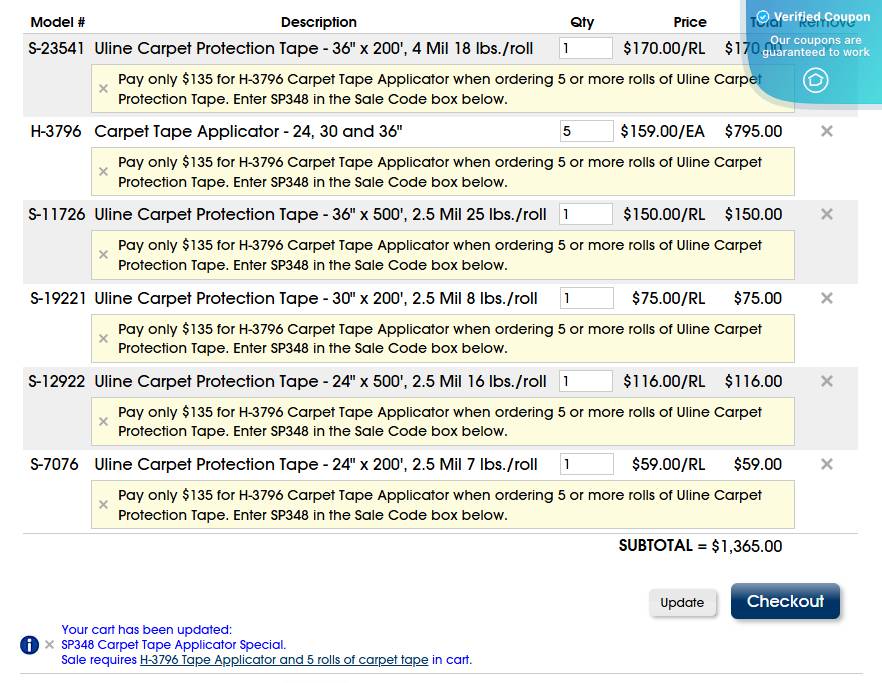The width and height of the screenshot is (882, 683).
Task: Click the circular icon in coupon overlay
Action: pos(816,80)
